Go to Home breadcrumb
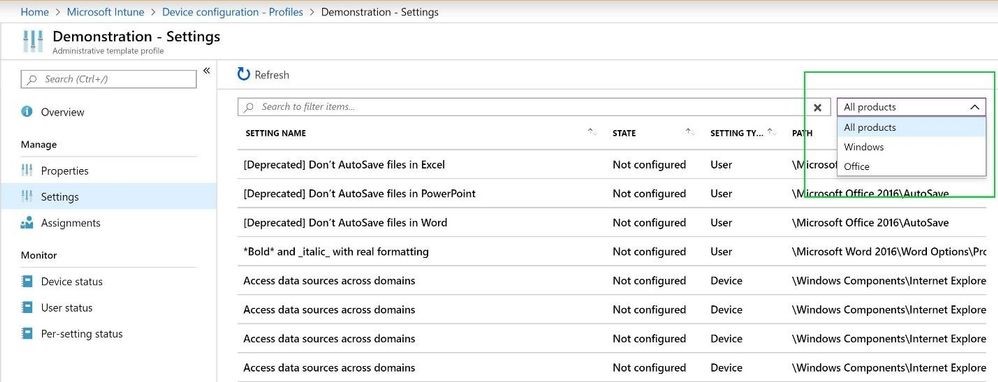The height and width of the screenshot is (382, 998). pyautogui.click(x=34, y=12)
